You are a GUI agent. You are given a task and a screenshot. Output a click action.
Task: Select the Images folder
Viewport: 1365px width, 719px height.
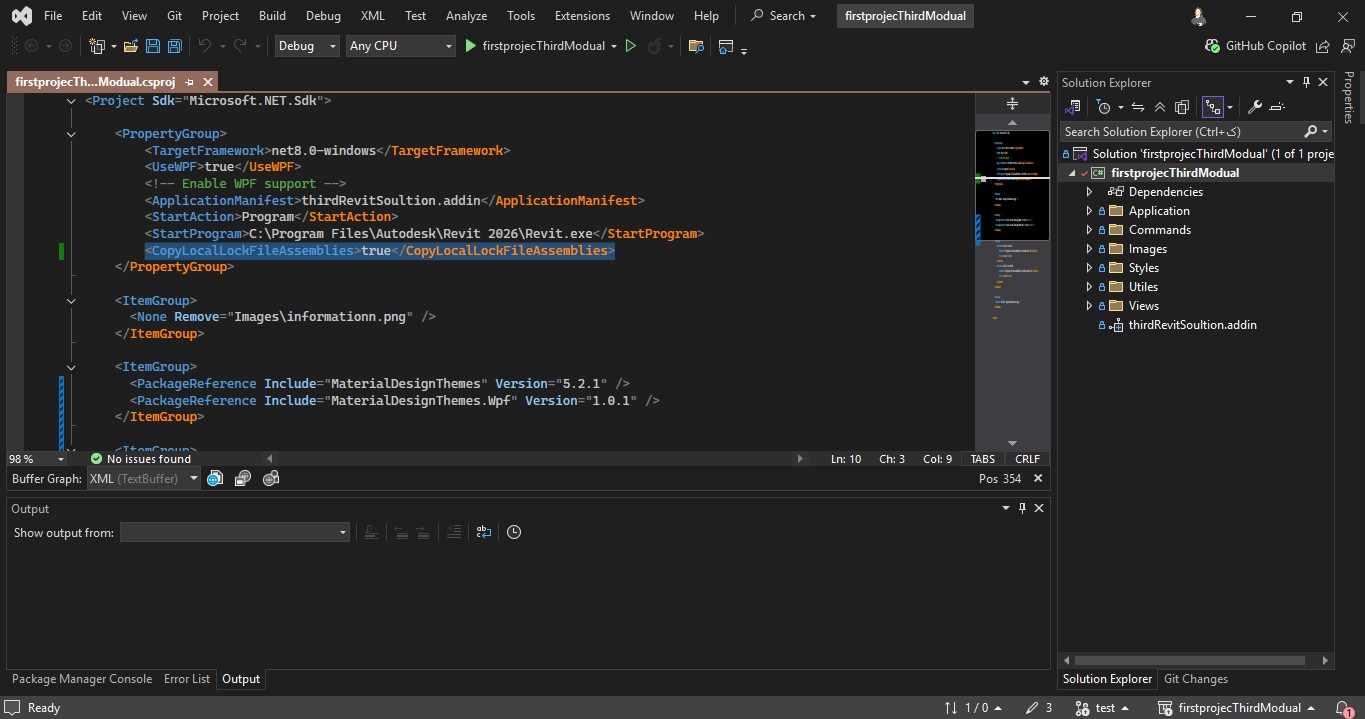(x=1148, y=249)
